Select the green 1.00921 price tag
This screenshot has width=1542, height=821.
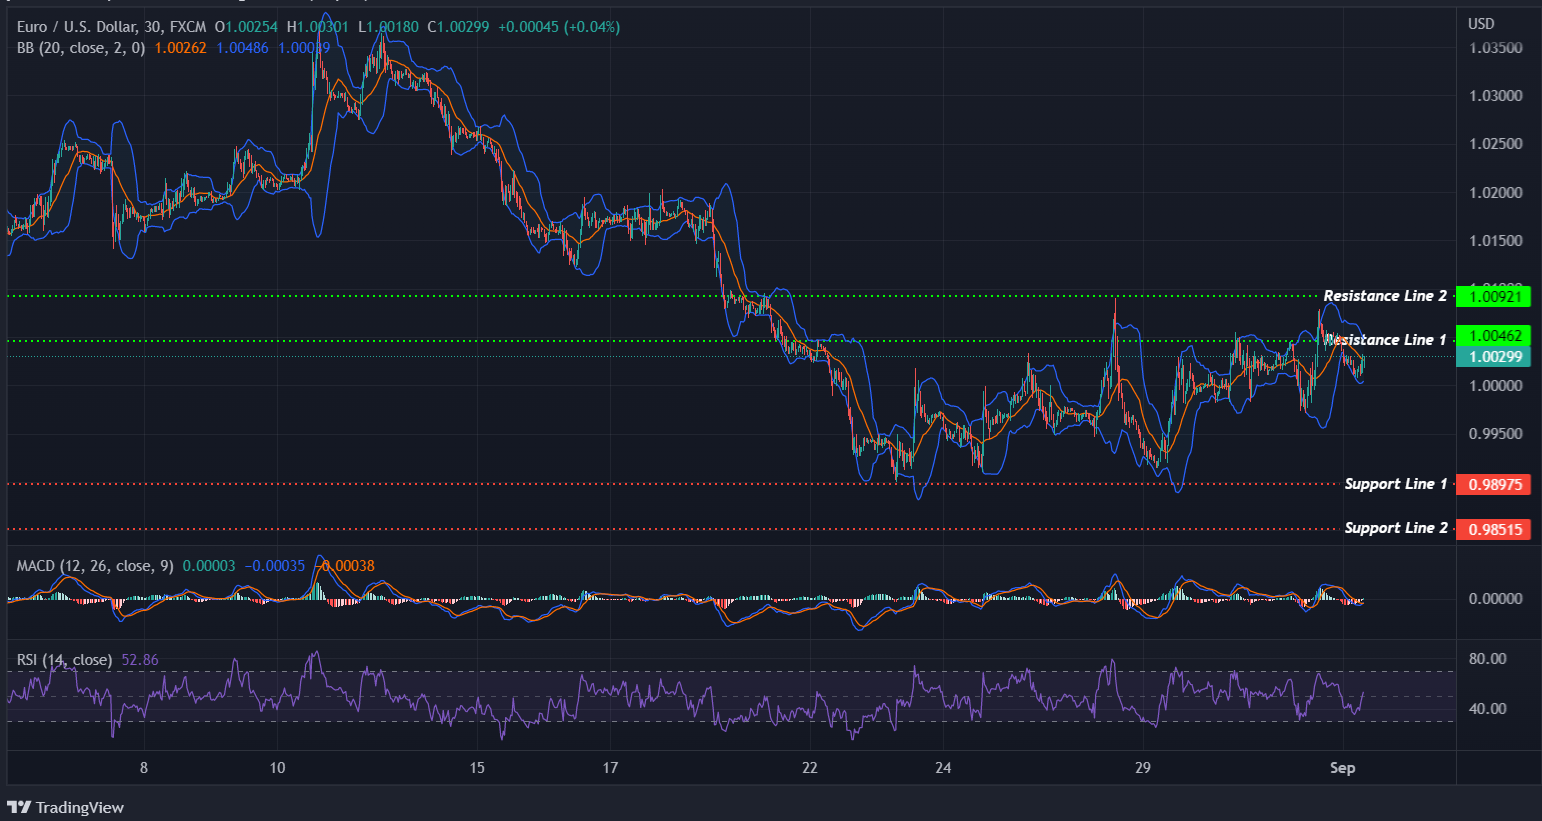(x=1494, y=296)
